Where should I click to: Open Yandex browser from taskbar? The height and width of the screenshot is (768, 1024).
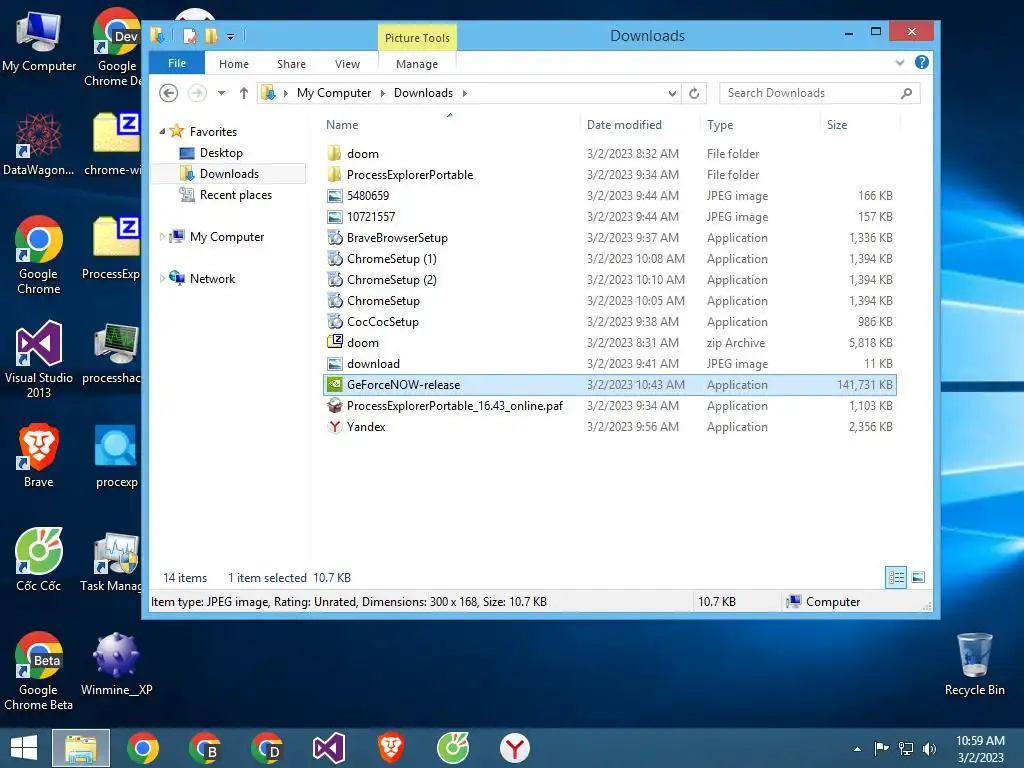515,748
